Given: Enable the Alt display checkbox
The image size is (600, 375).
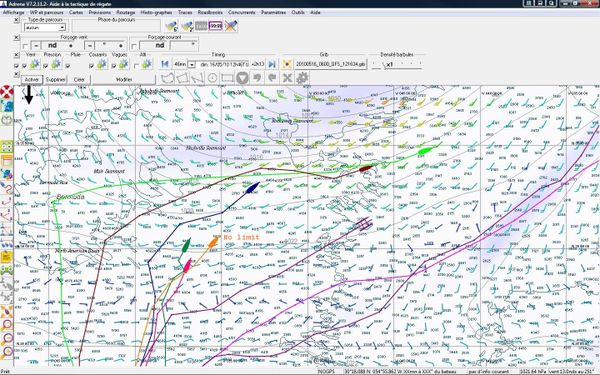Looking at the screenshot, I should tap(136, 66).
